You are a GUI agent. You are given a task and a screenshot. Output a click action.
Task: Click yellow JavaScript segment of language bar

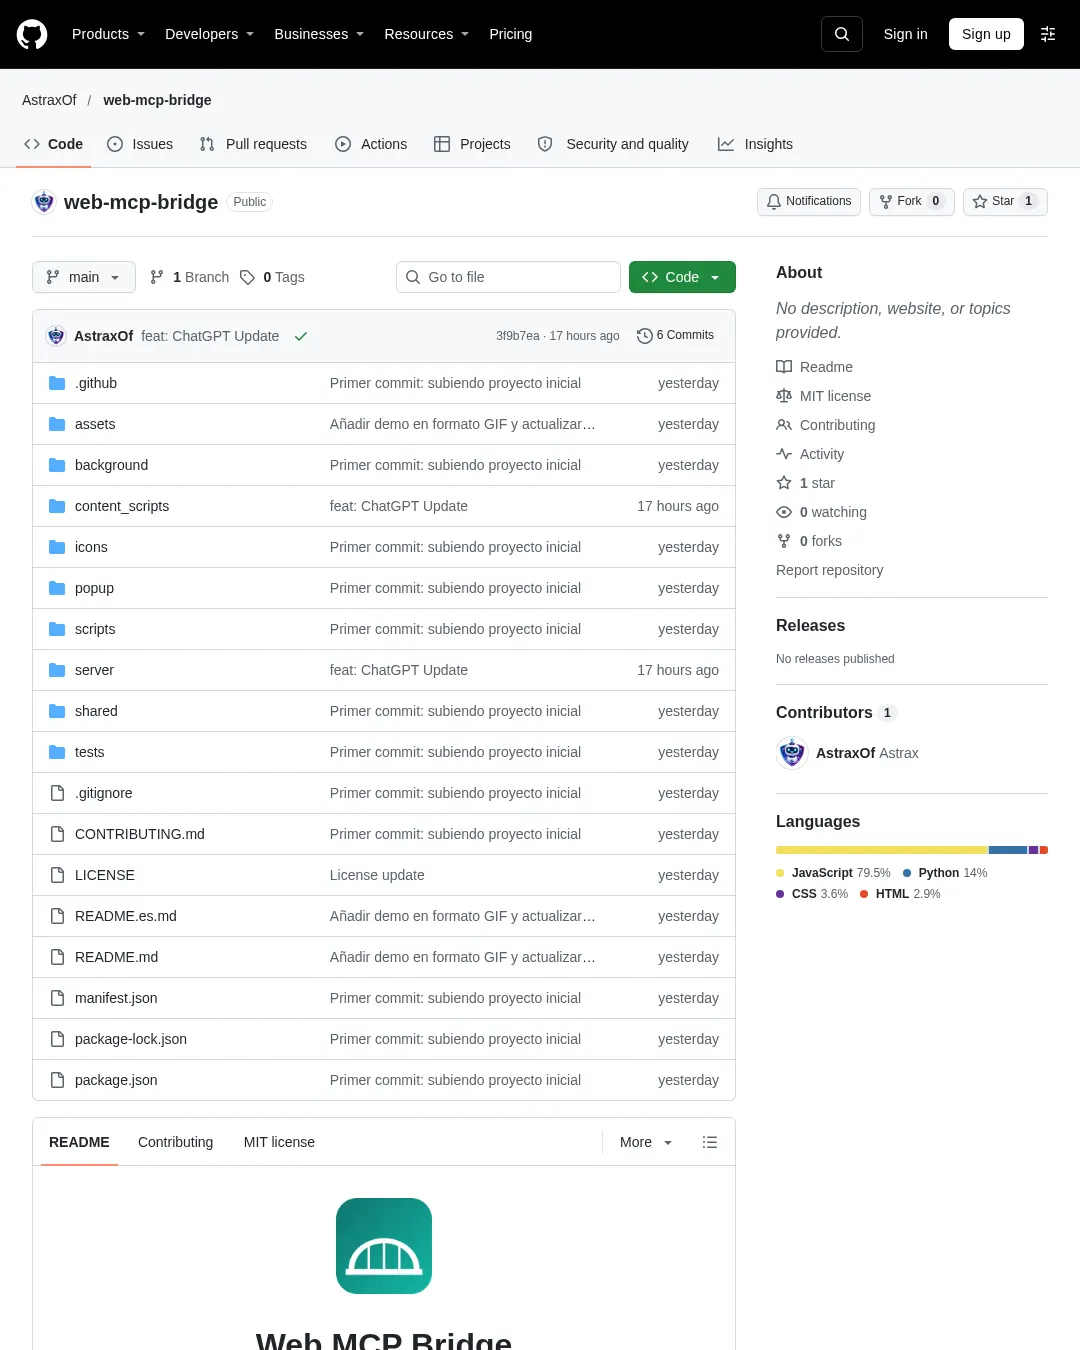coord(882,850)
